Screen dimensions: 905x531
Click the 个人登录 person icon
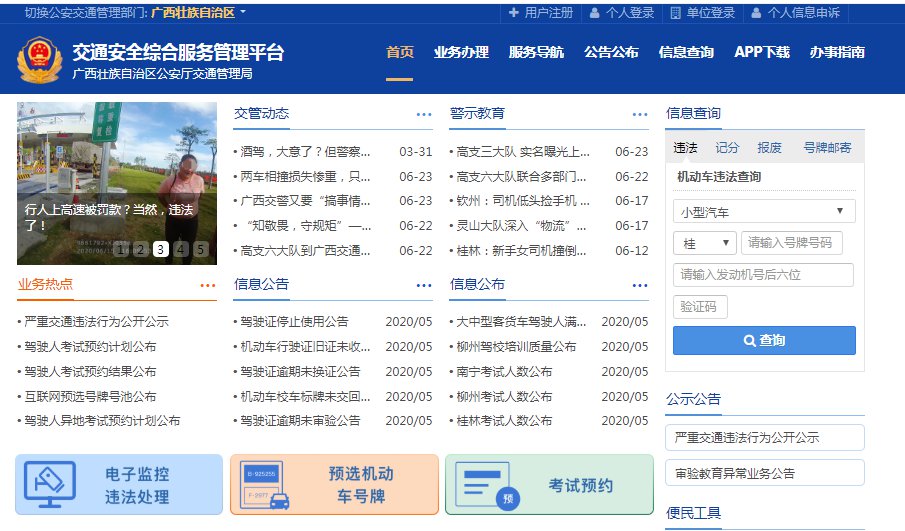point(594,13)
